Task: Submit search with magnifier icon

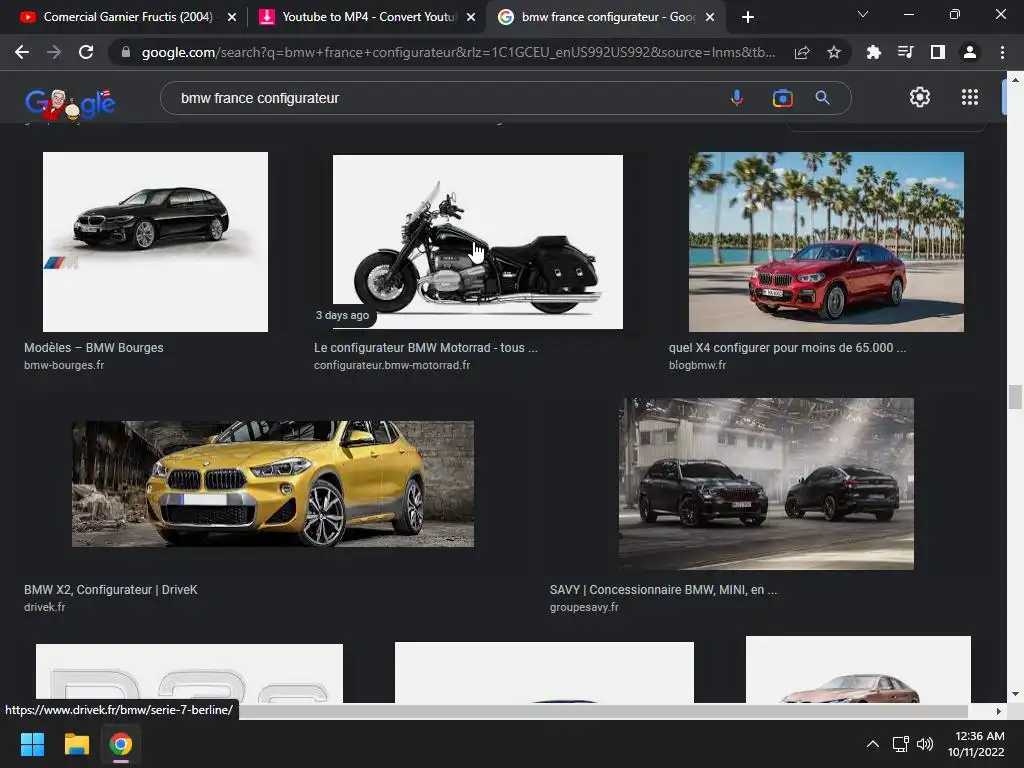Action: point(822,98)
